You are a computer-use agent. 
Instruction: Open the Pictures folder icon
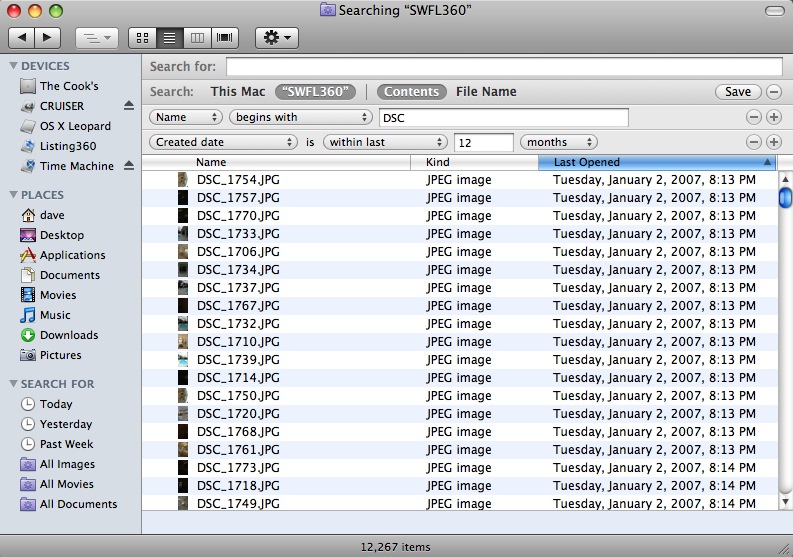[x=28, y=355]
